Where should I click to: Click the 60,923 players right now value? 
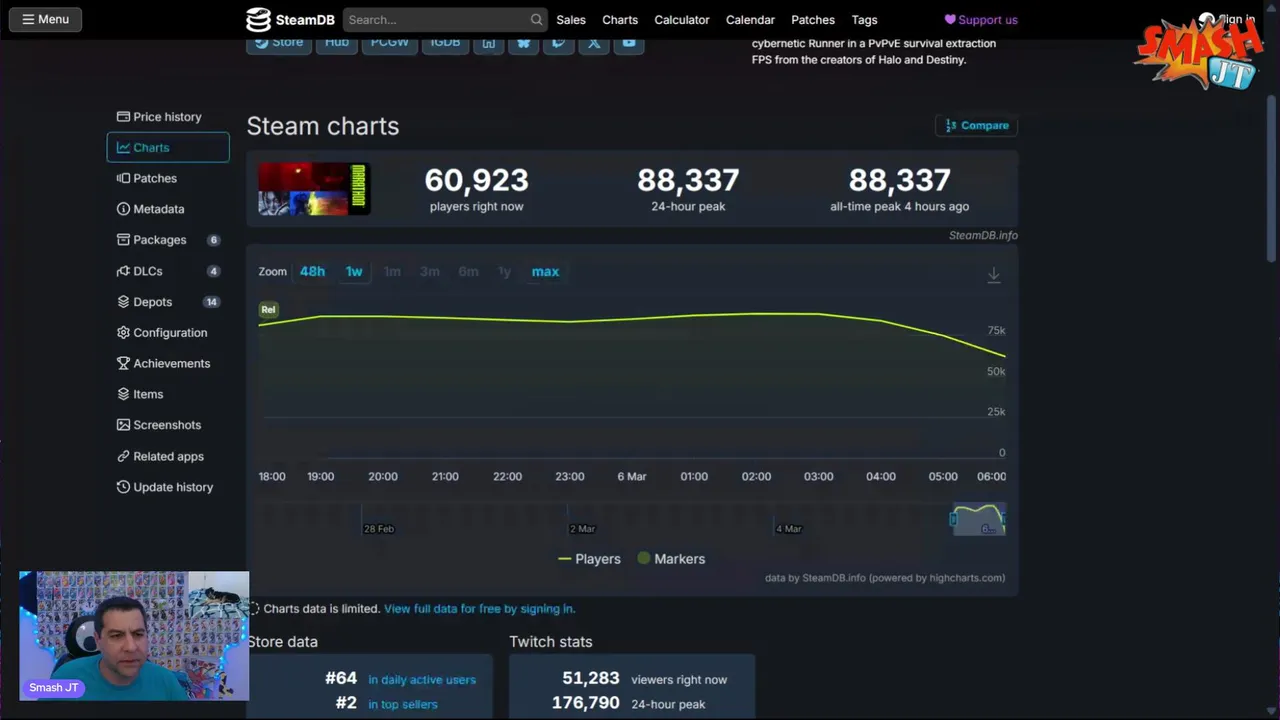point(476,180)
